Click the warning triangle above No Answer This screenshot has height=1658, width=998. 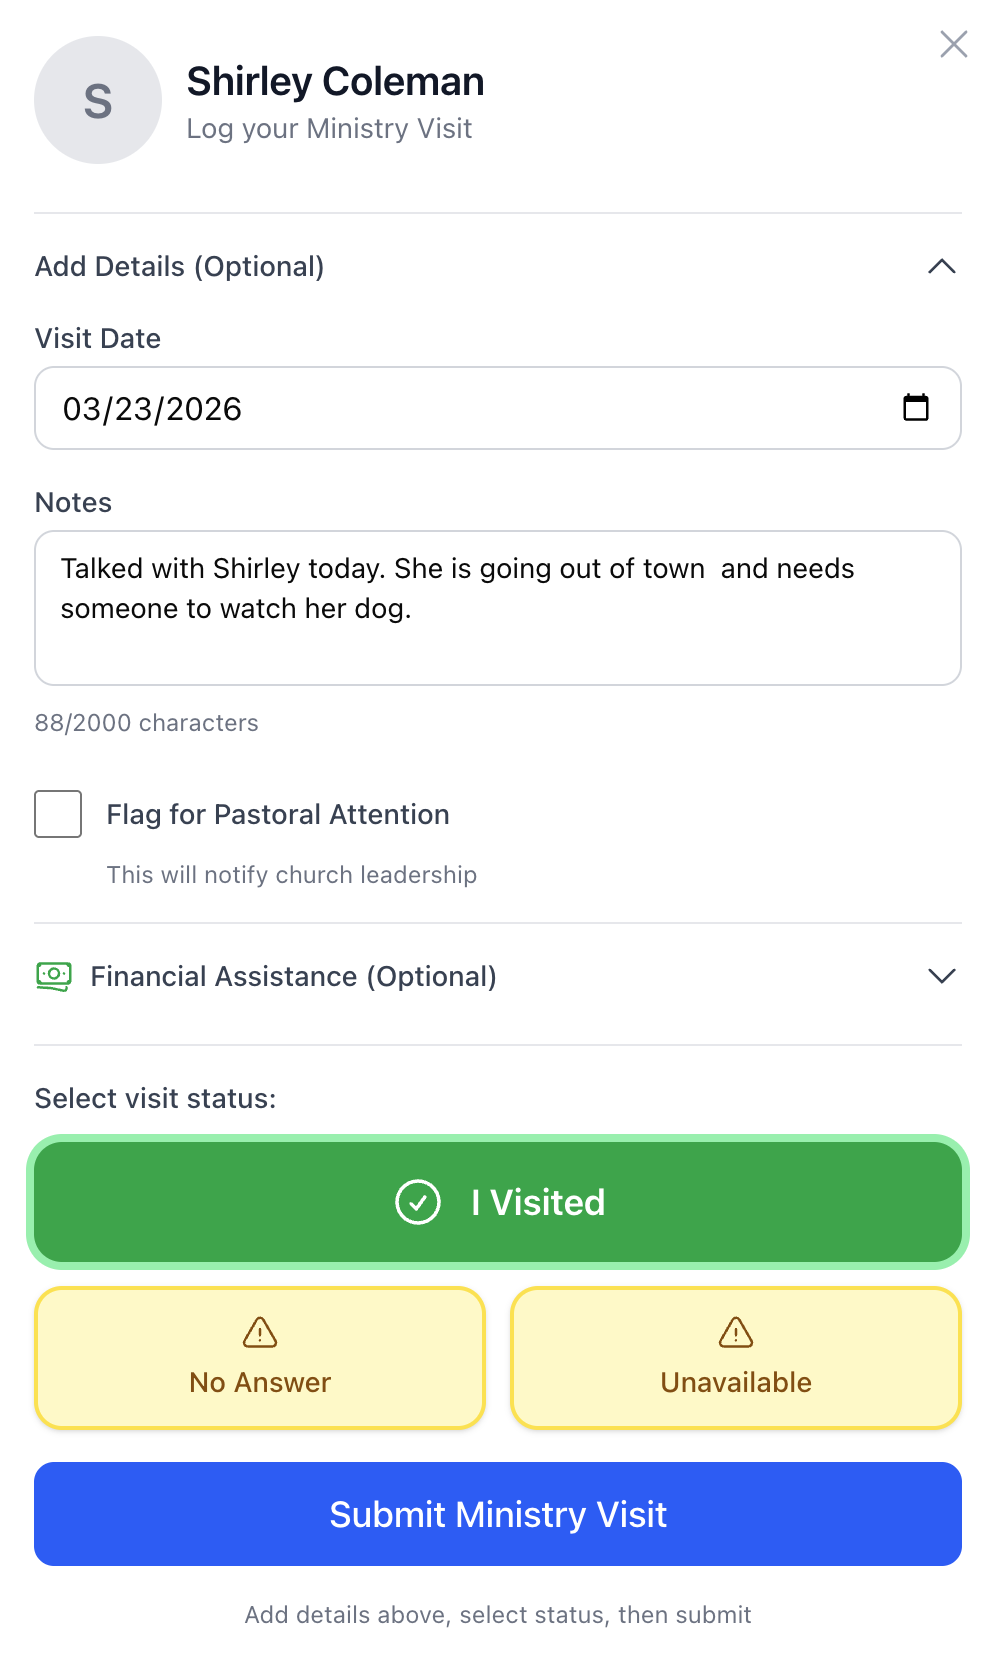(259, 1333)
